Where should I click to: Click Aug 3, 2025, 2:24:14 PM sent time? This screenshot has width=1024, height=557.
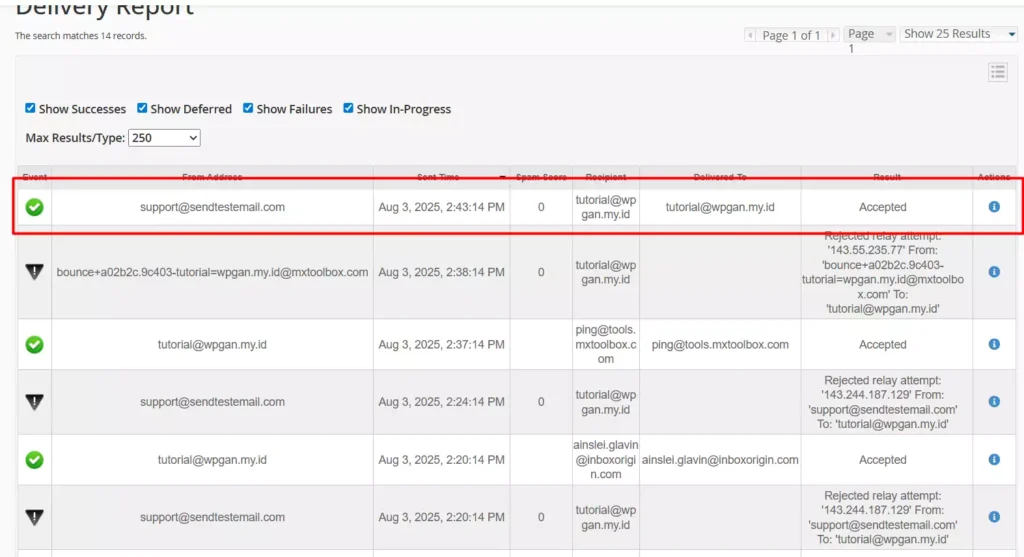tap(441, 402)
